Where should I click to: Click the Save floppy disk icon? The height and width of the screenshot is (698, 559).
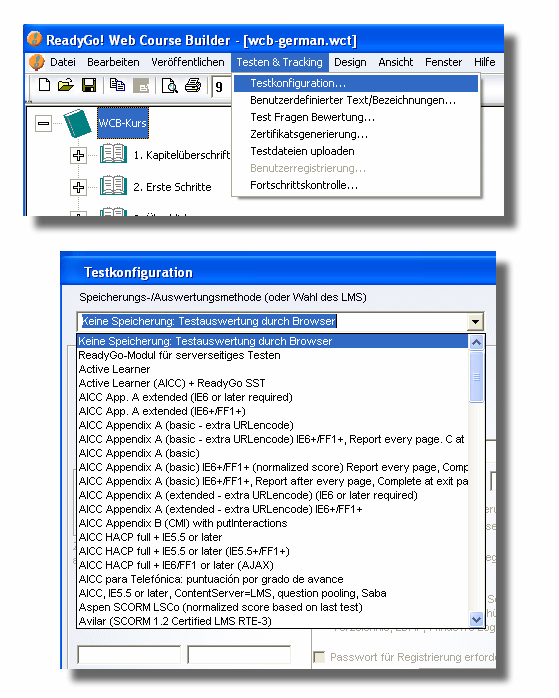point(89,85)
